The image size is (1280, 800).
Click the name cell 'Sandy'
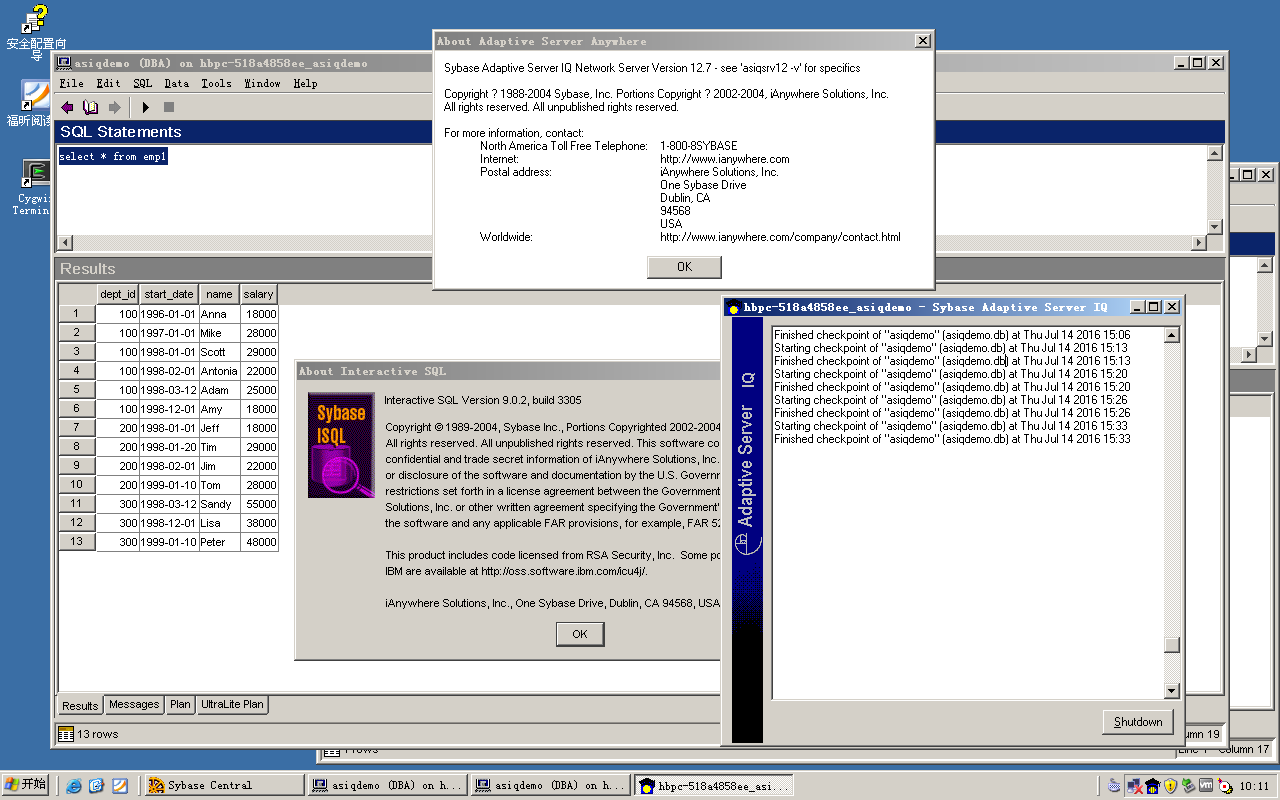click(x=219, y=504)
